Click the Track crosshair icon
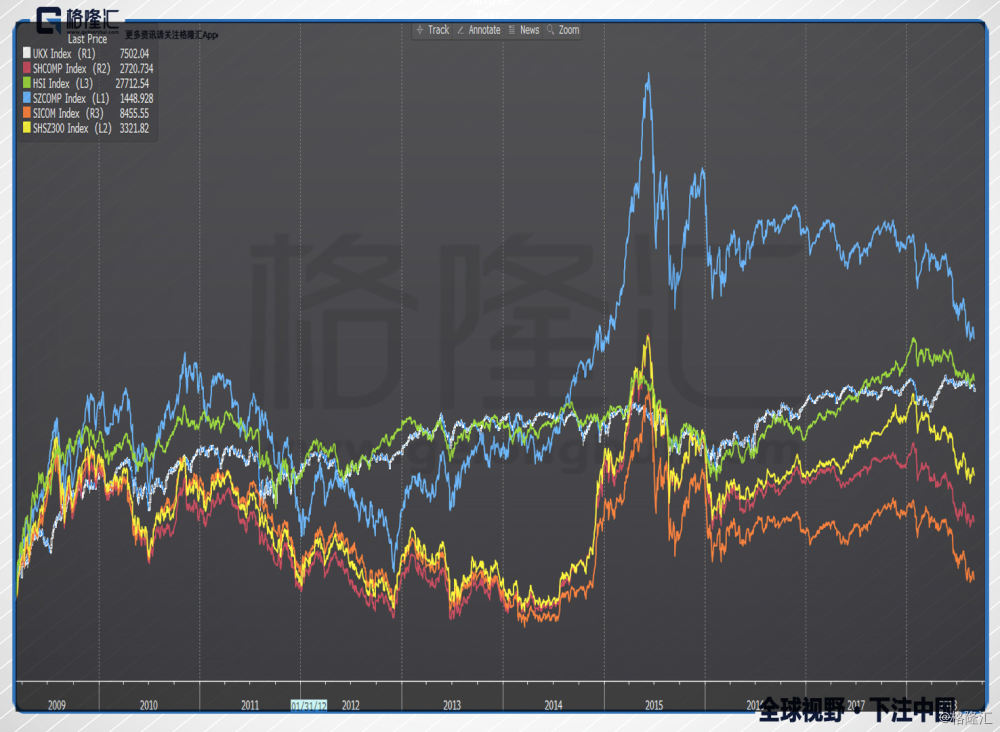The image size is (1000, 732). click(420, 30)
